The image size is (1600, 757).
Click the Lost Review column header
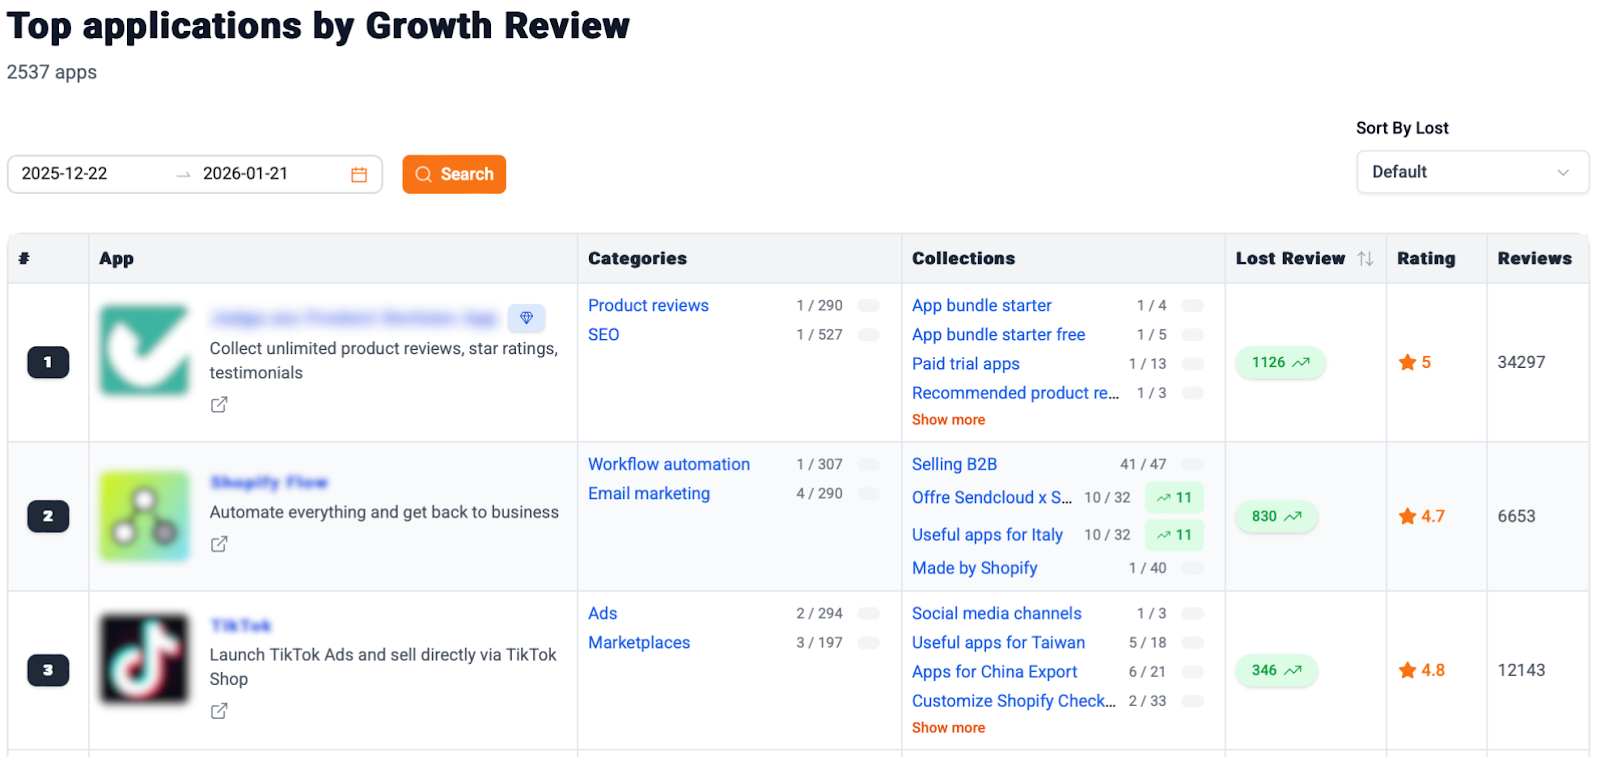[1290, 259]
